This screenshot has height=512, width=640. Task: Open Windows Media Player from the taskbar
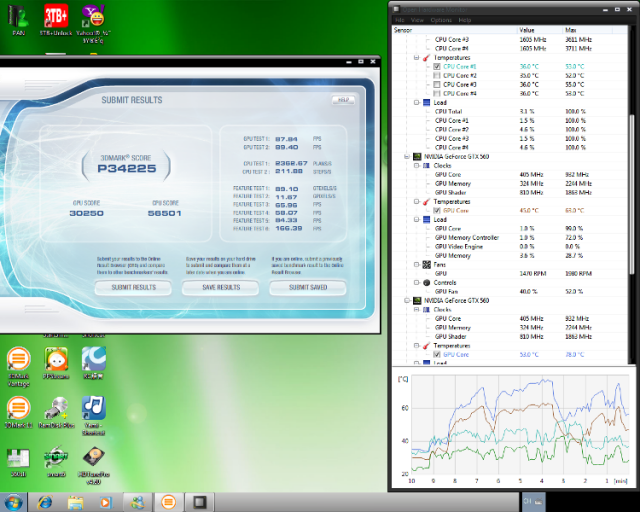click(x=106, y=502)
